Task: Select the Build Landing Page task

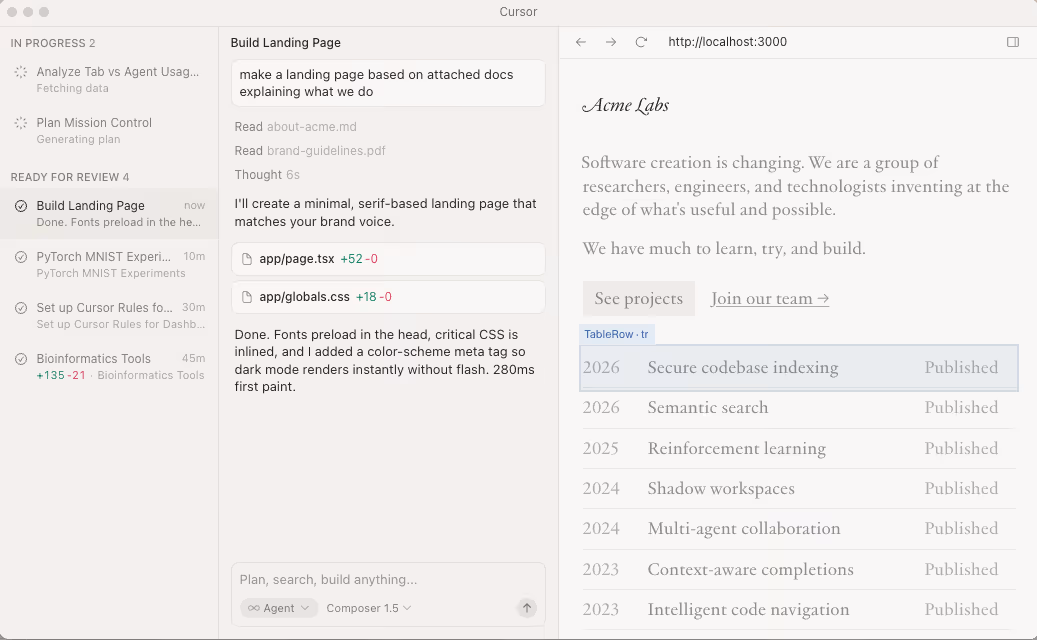Action: point(109,213)
